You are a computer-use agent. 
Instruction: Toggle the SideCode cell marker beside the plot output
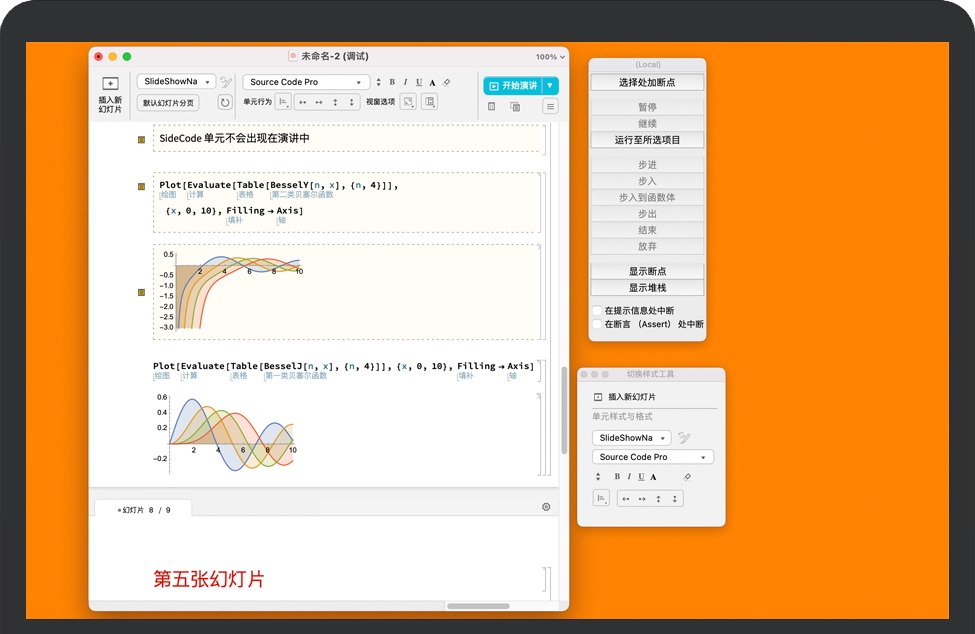(142, 293)
